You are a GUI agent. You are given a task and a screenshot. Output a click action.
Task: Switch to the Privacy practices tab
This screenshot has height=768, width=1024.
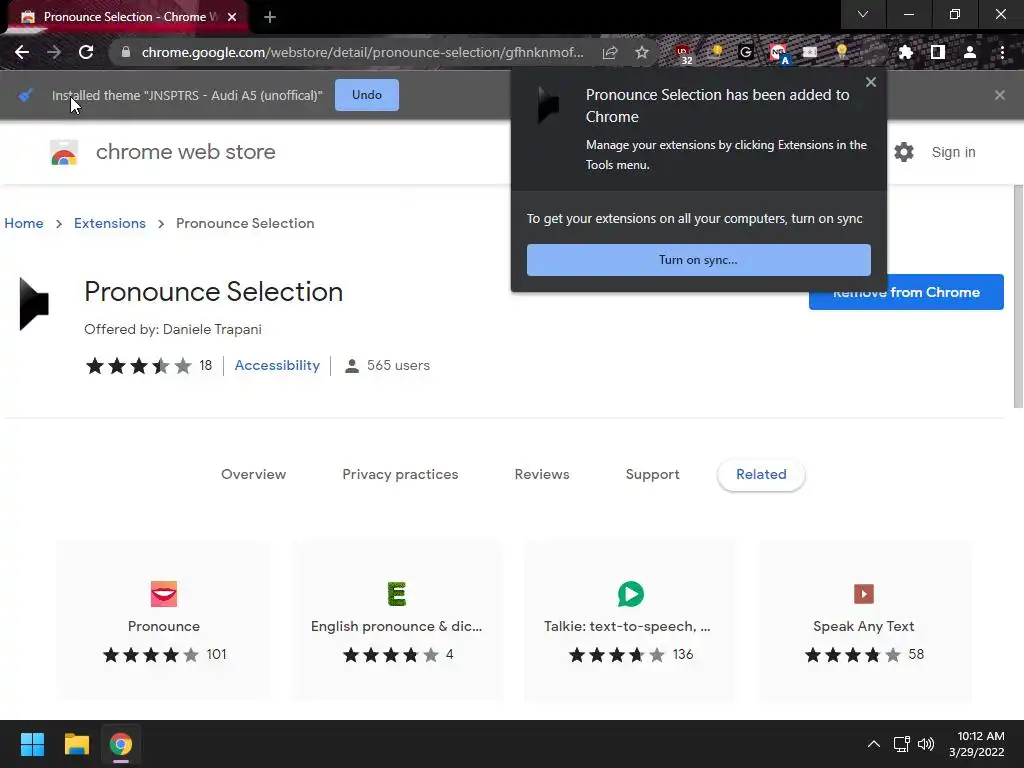[400, 475]
